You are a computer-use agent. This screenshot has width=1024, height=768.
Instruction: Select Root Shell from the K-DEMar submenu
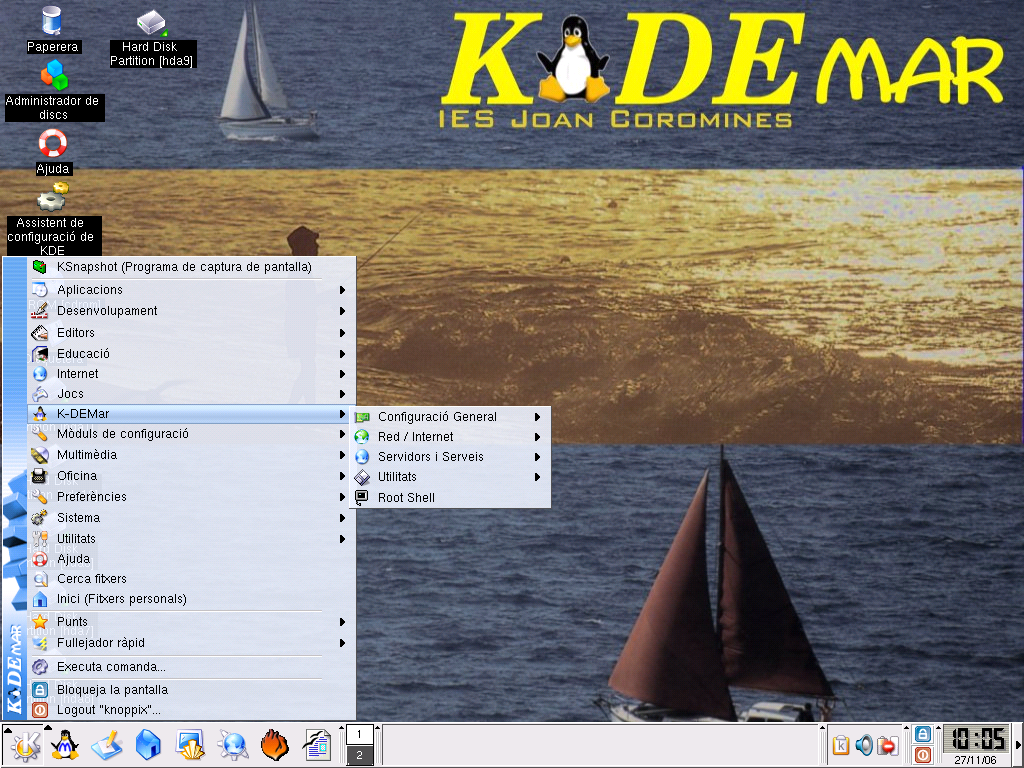point(406,498)
